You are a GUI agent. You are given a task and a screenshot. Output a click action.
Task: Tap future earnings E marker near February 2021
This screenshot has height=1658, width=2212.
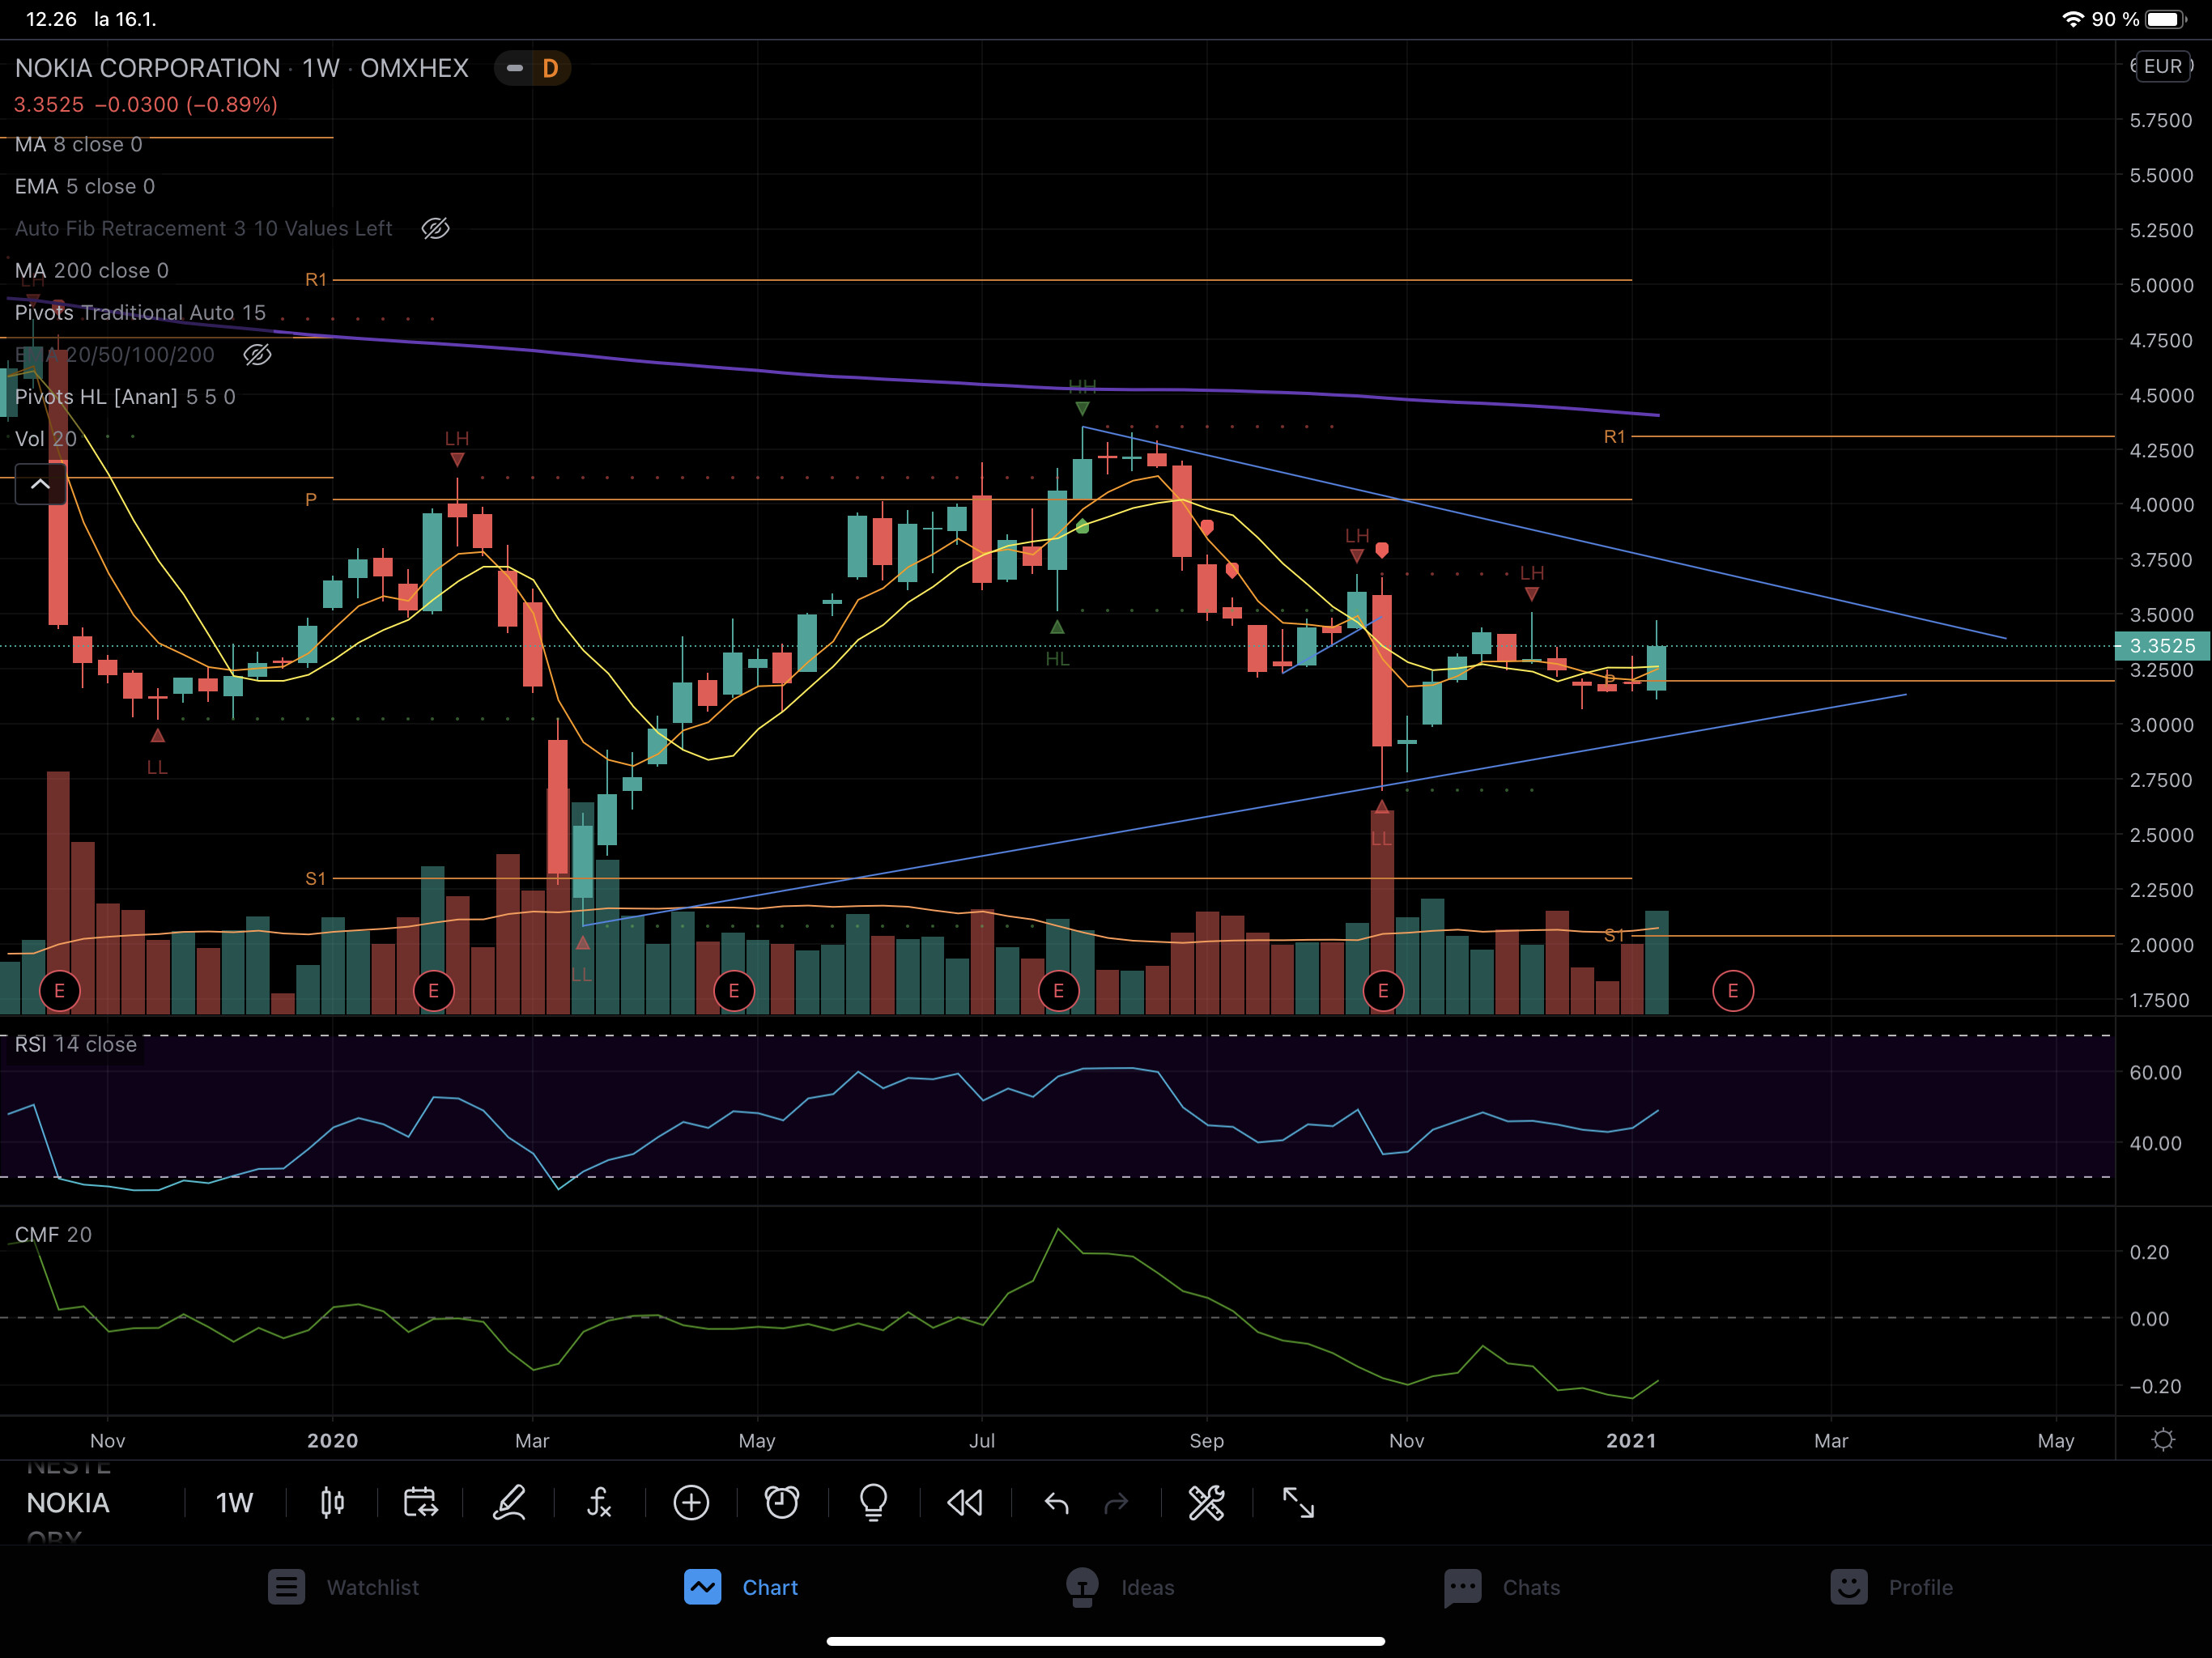[1733, 991]
